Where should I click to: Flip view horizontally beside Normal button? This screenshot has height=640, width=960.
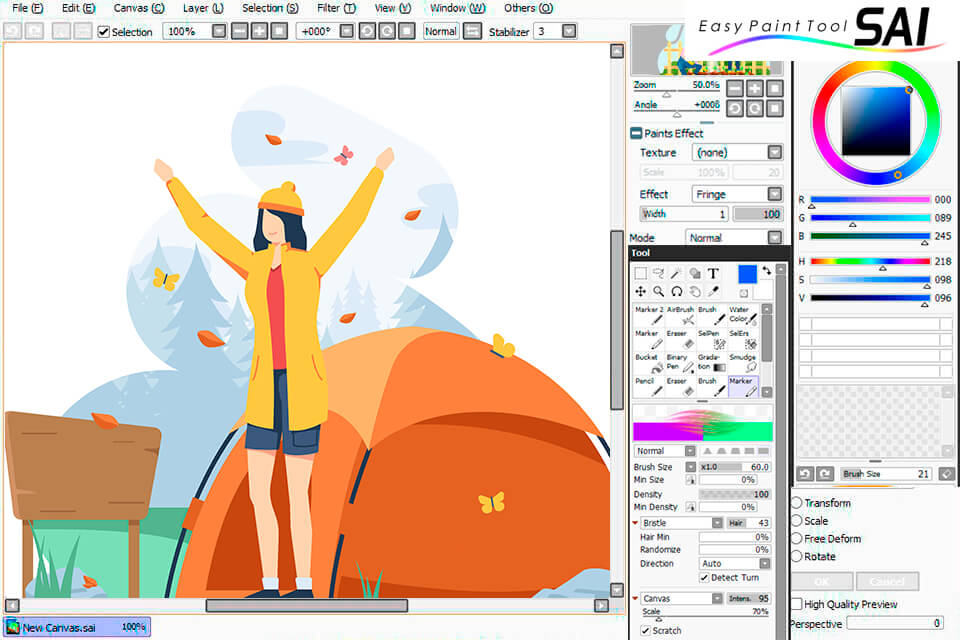tap(472, 31)
